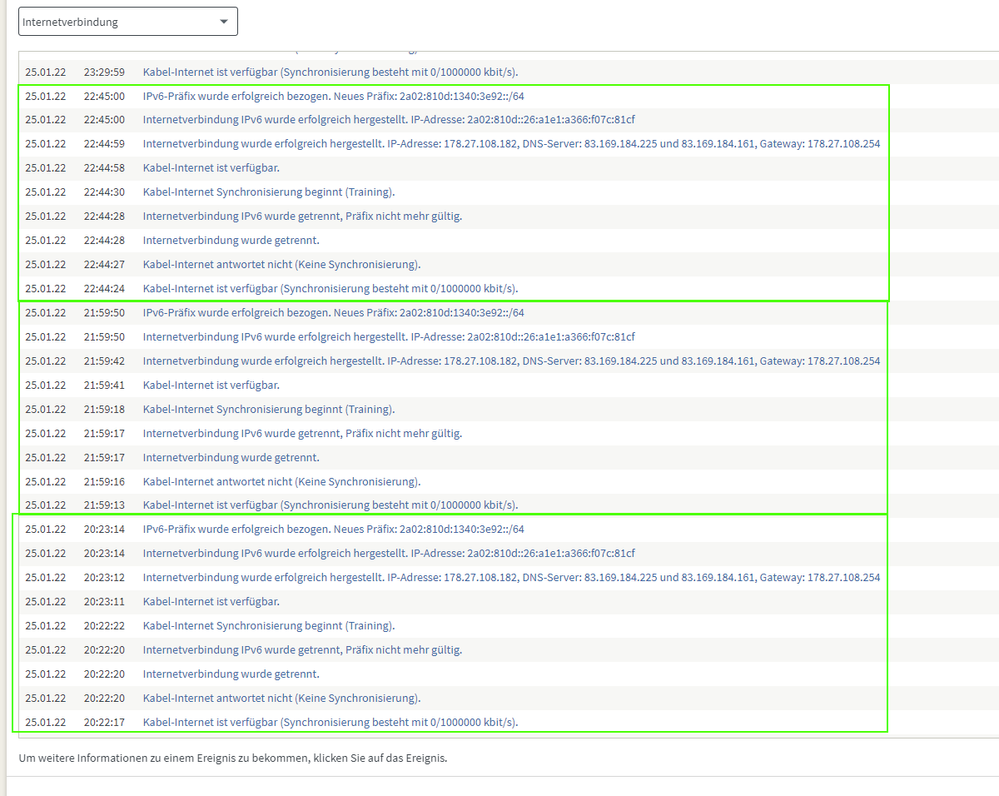Image resolution: width=999 pixels, height=796 pixels.
Task: Open 20:22:20 Internetverbindung wurde getrennt entry
Action: pos(231,674)
